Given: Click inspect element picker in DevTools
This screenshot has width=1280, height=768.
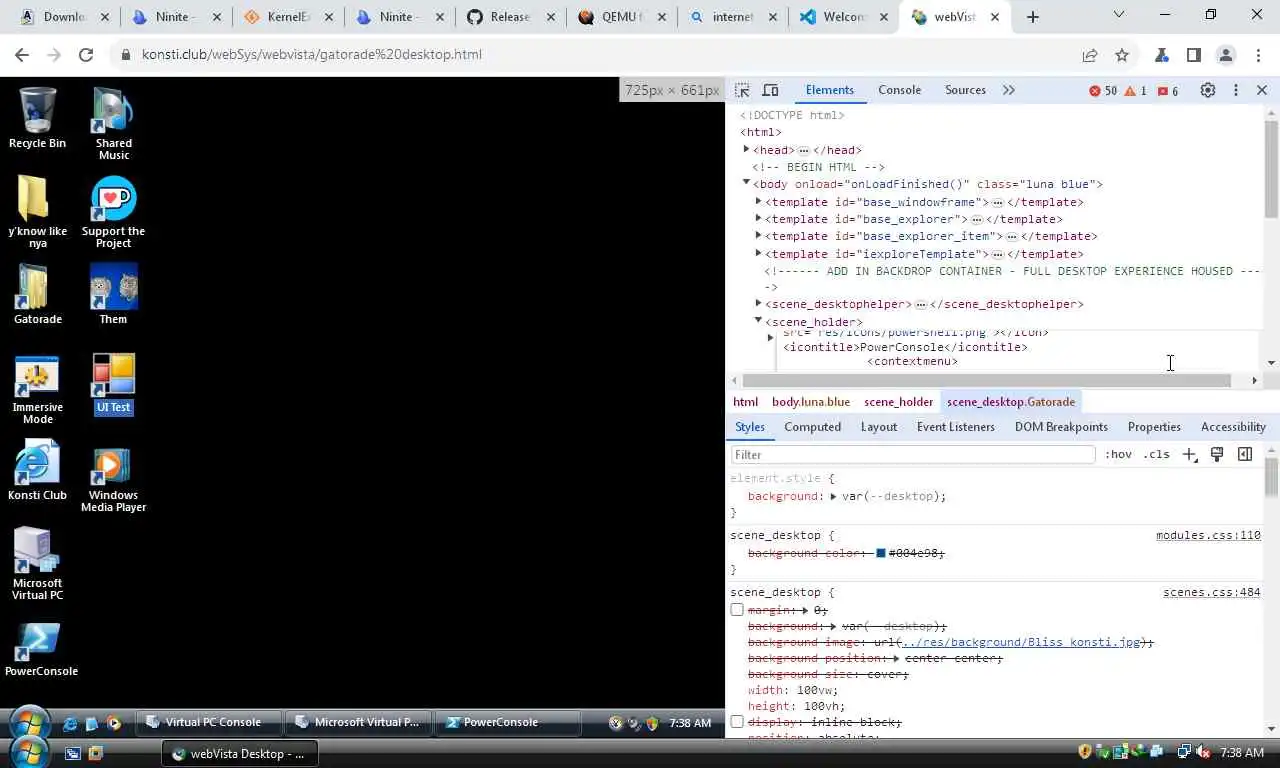Looking at the screenshot, I should click(x=742, y=90).
